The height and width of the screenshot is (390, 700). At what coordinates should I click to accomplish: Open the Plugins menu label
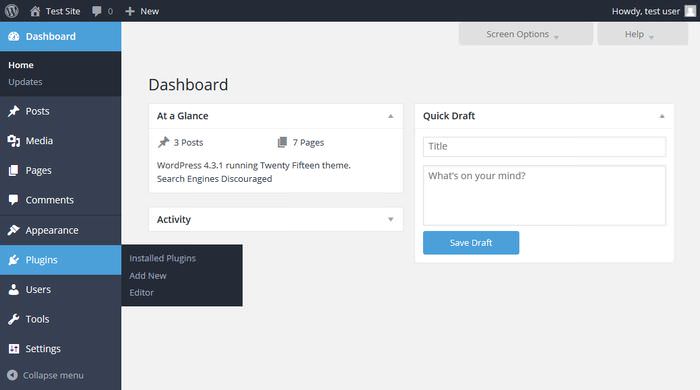[42, 260]
